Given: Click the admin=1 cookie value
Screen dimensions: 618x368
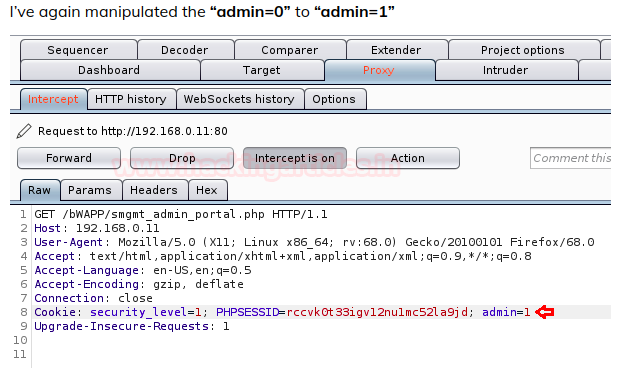Looking at the screenshot, I should pos(506,312).
